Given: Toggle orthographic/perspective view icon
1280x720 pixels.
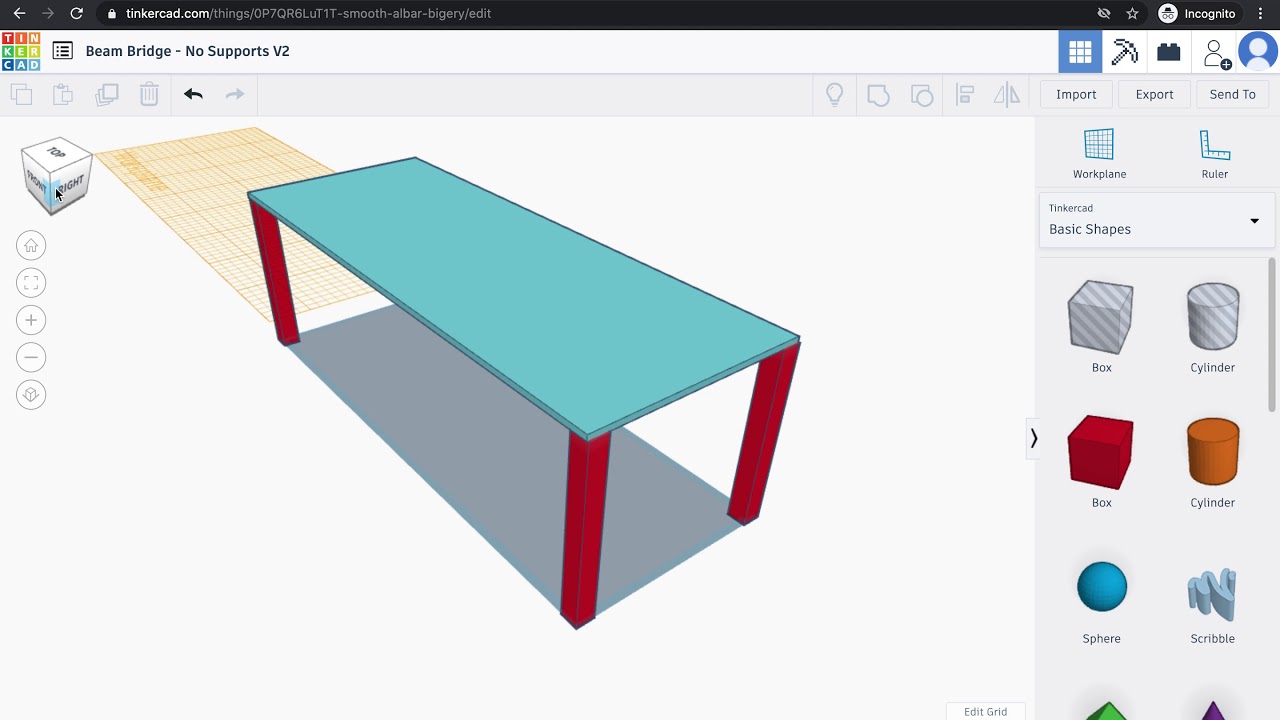Looking at the screenshot, I should click(31, 395).
